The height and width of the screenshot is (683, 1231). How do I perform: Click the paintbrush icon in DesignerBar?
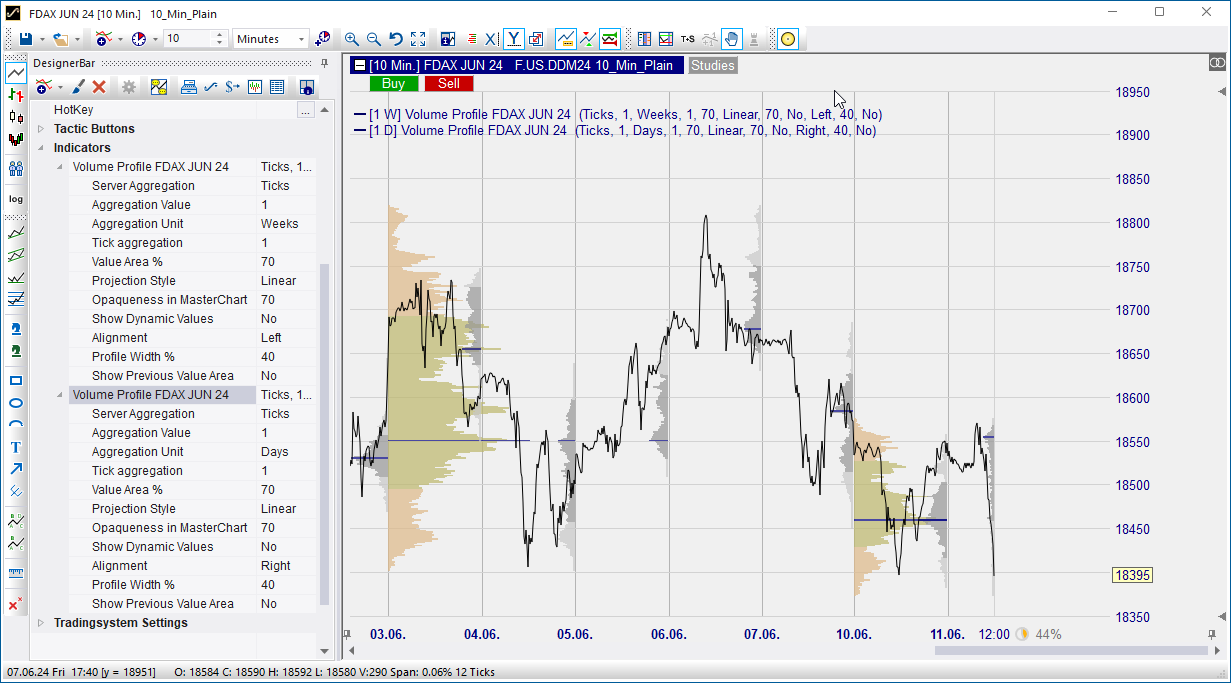coord(78,87)
